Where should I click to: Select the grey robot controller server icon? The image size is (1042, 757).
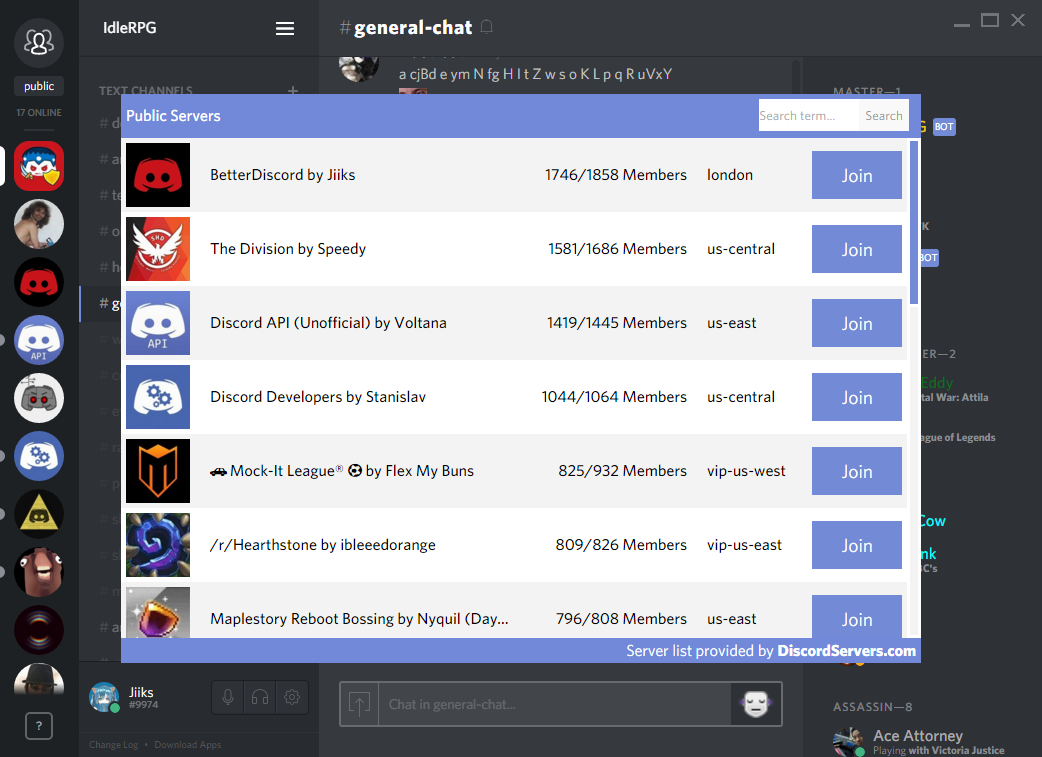click(39, 398)
